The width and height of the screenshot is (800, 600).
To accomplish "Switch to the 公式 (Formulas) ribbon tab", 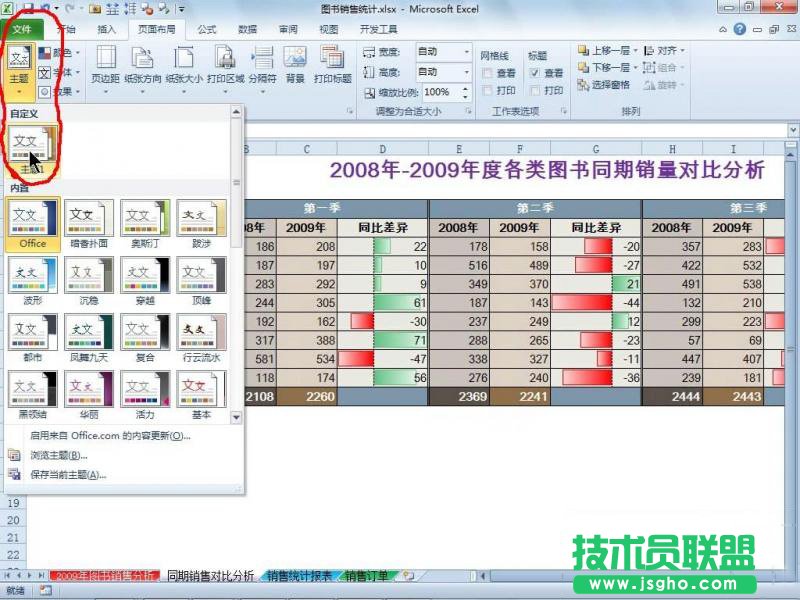I will [206, 29].
